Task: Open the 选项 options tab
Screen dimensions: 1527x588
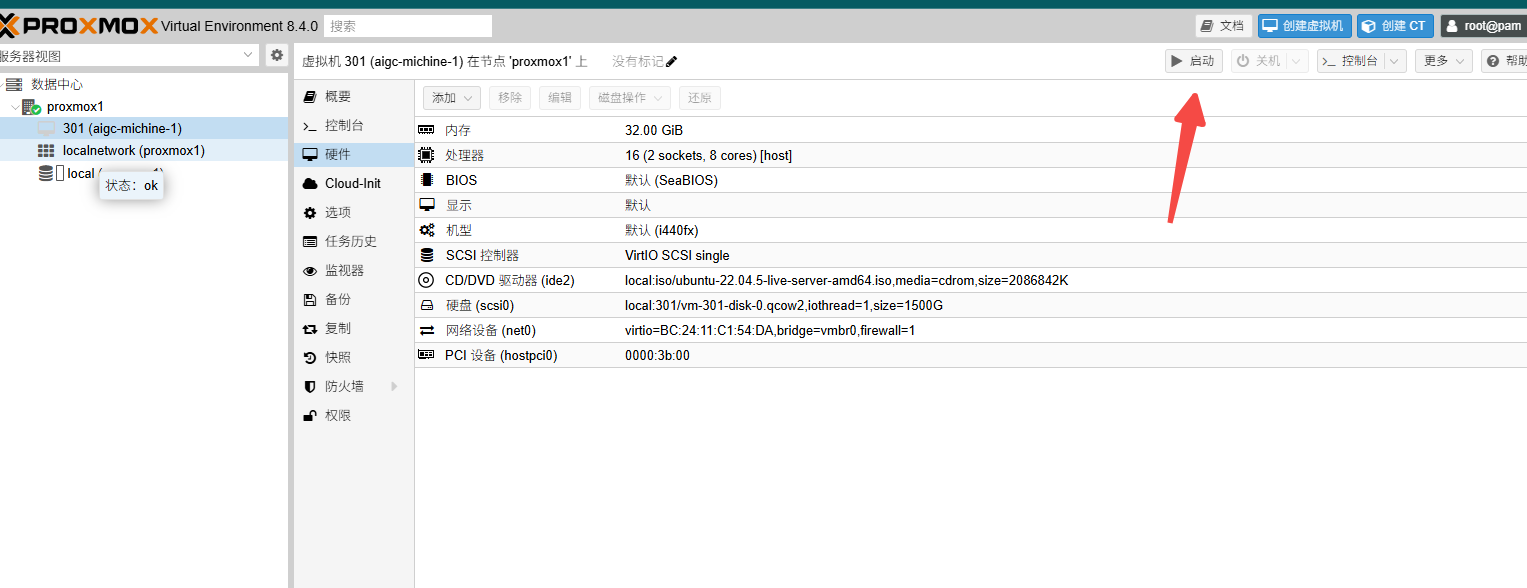Action: [x=354, y=212]
